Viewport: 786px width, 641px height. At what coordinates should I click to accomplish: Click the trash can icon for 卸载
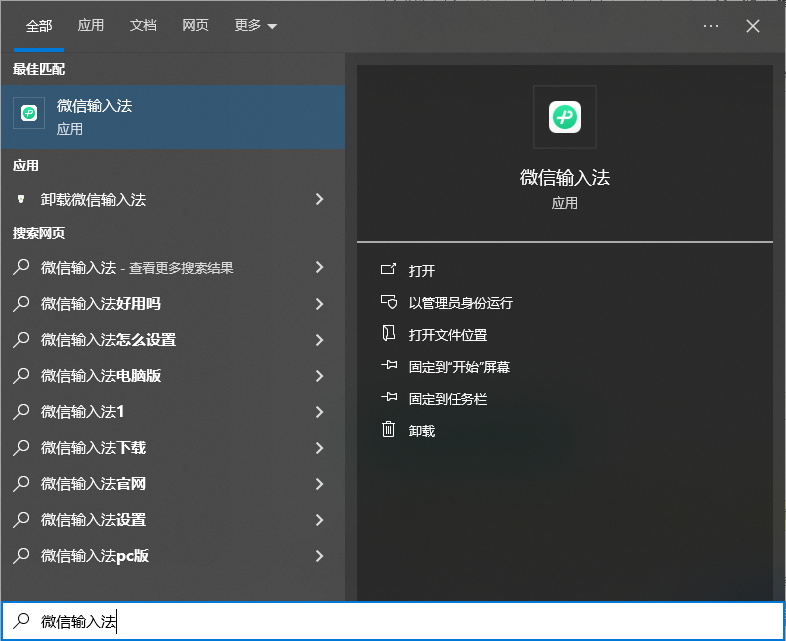pos(388,429)
